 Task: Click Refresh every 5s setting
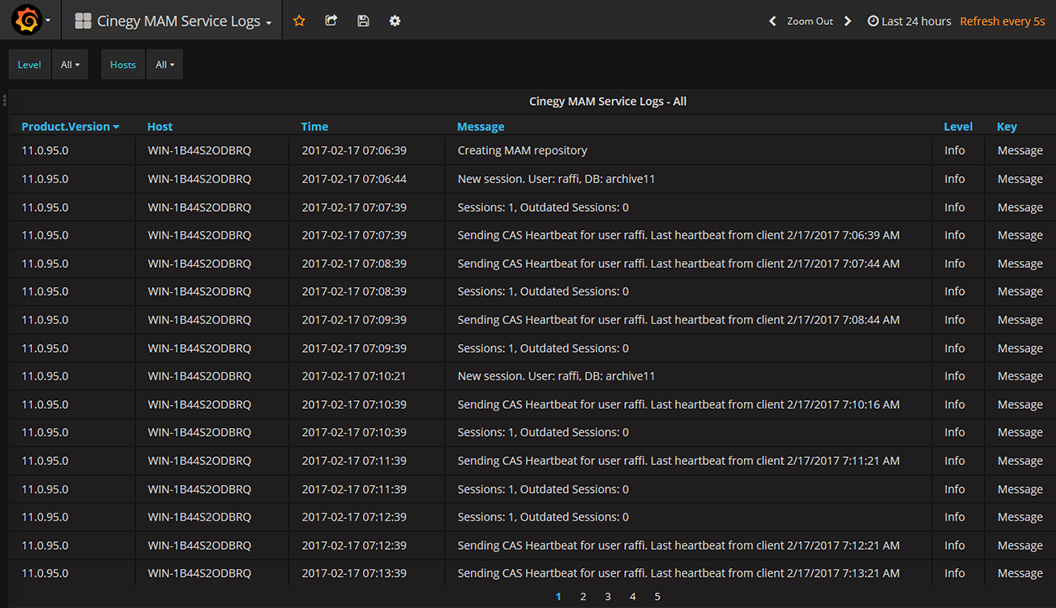1002,21
